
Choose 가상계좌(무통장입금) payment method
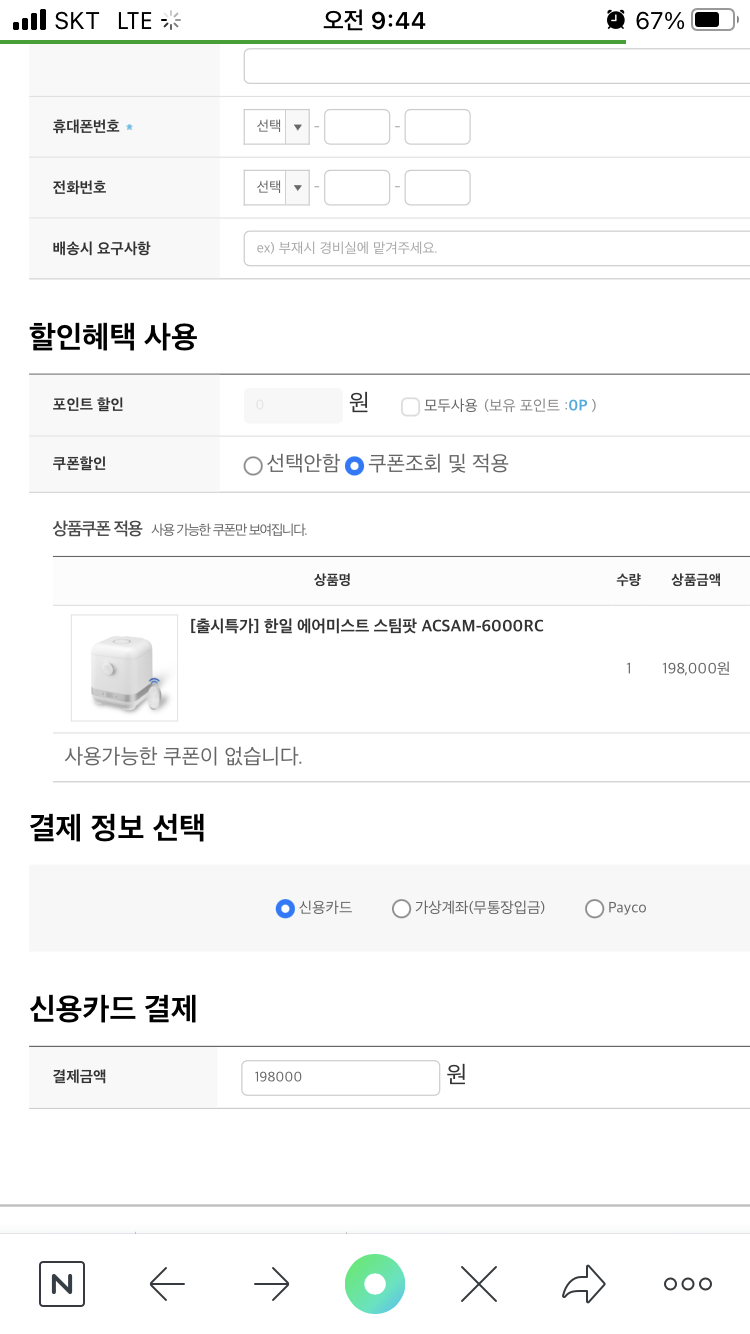coord(401,908)
